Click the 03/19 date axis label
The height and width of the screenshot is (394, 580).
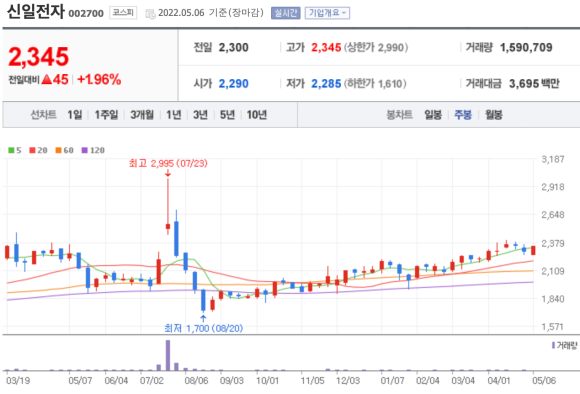click(18, 380)
